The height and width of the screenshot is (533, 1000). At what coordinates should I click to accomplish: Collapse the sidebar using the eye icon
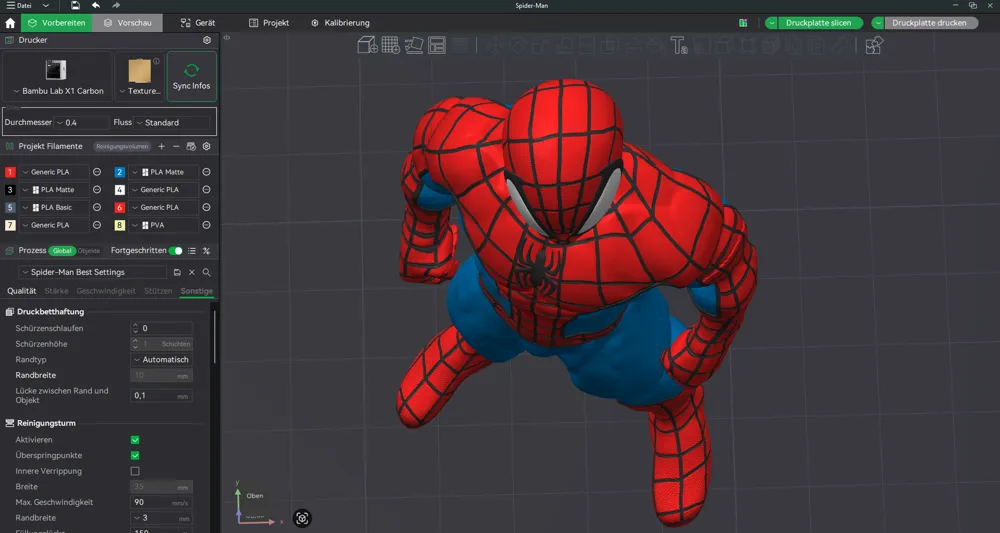226,38
